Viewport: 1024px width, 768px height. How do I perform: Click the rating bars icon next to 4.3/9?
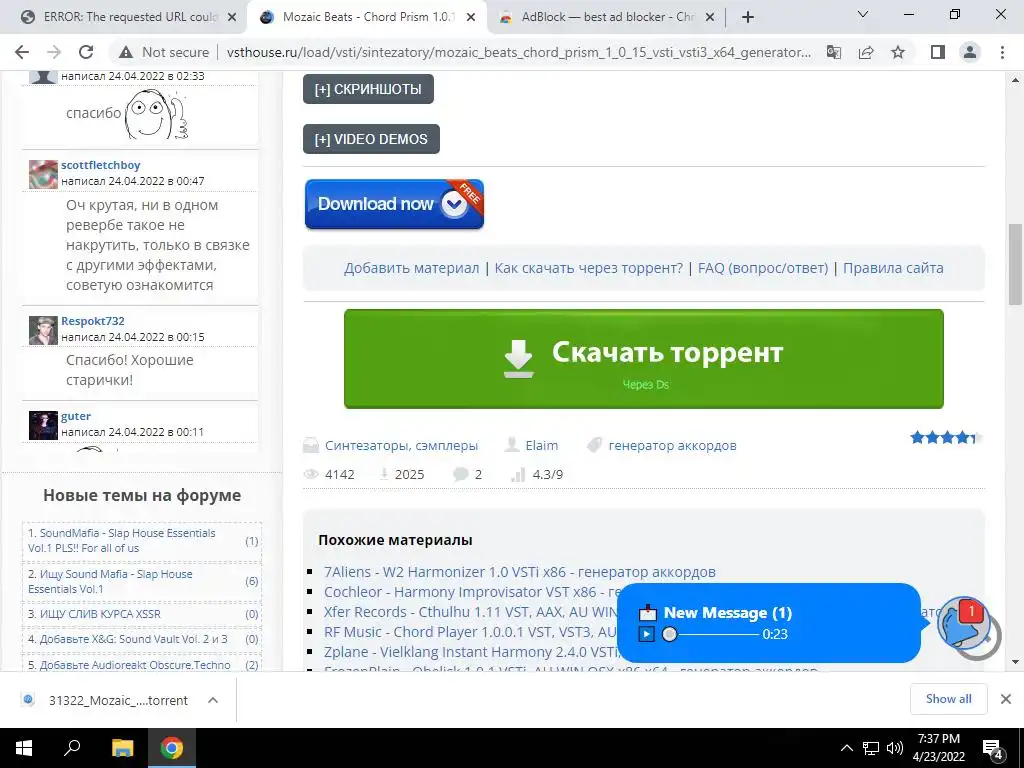[518, 474]
